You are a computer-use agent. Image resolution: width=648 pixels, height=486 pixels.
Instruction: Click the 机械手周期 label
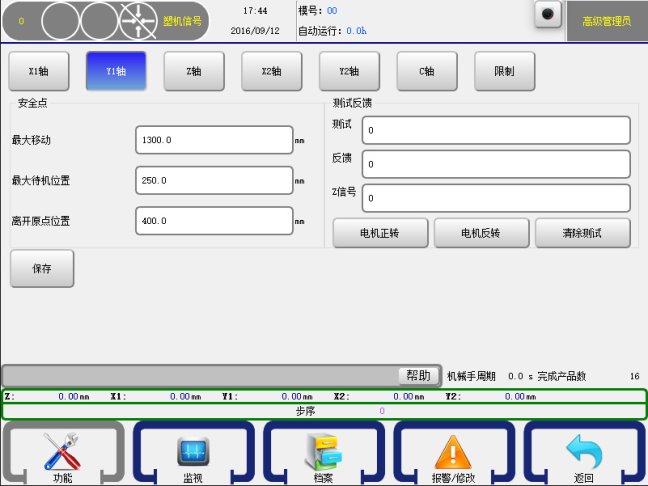[x=471, y=376]
